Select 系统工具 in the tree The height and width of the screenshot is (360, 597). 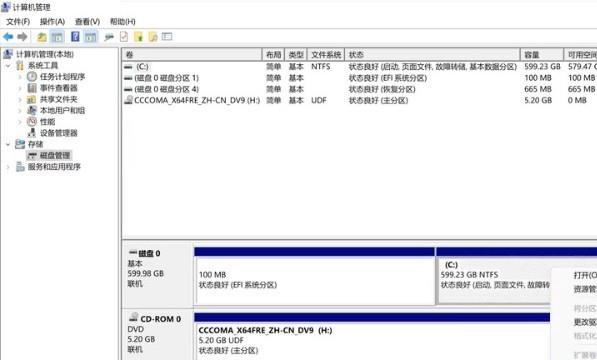pyautogui.click(x=43, y=65)
